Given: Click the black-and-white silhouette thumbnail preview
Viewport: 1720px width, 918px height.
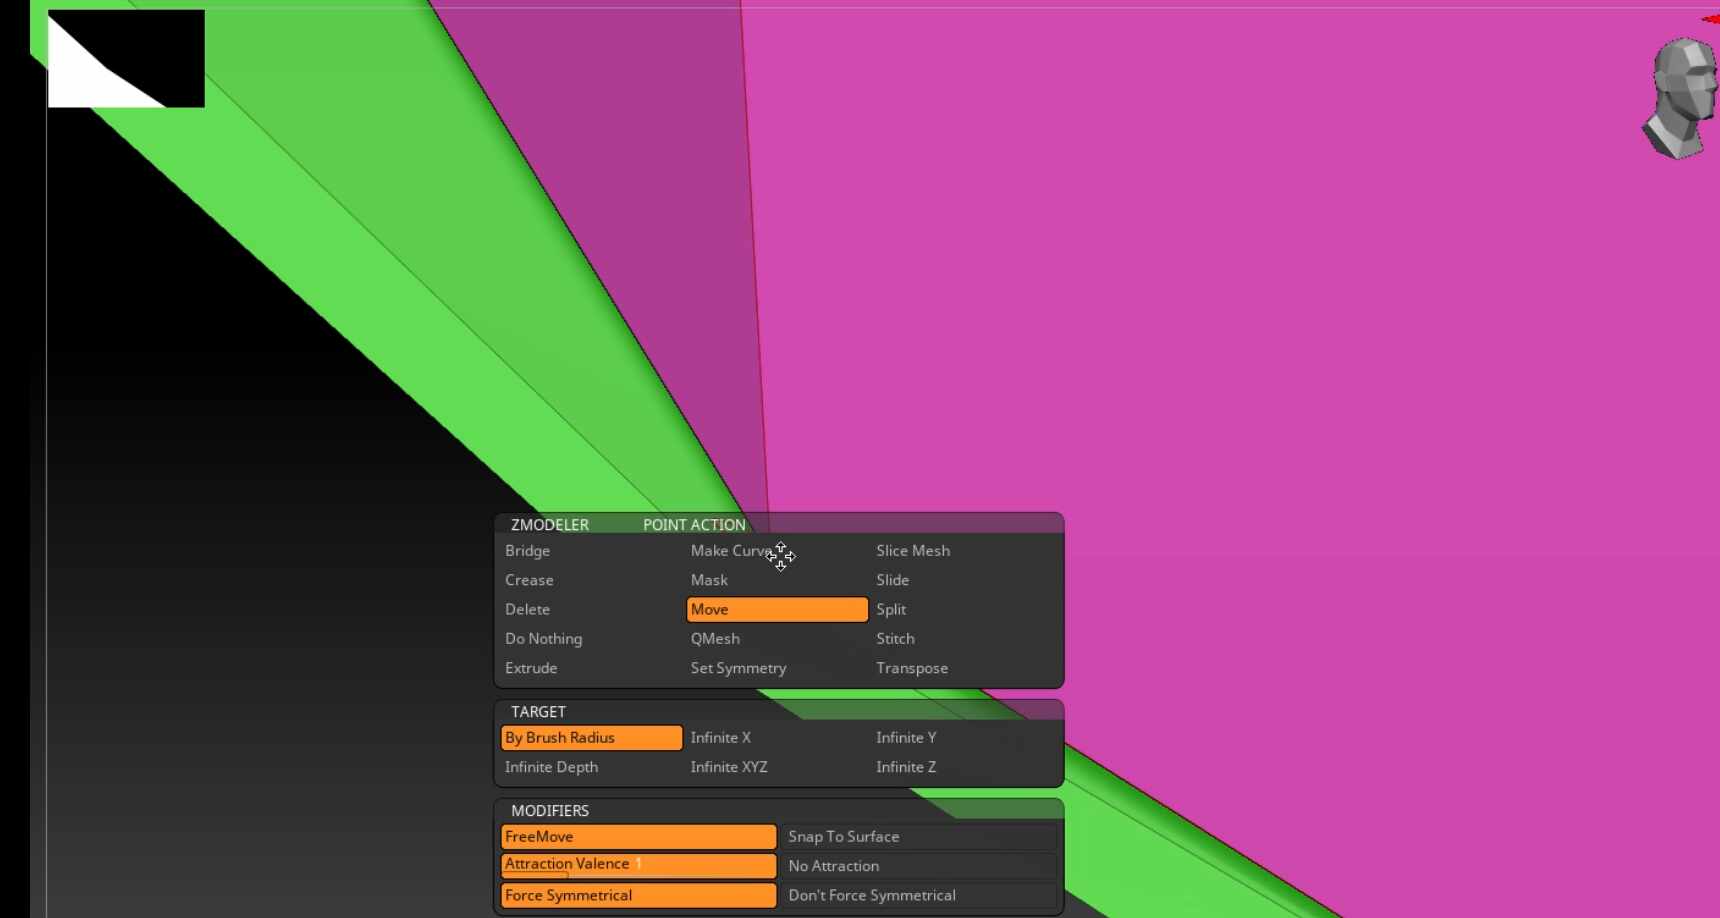Looking at the screenshot, I should tap(126, 58).
